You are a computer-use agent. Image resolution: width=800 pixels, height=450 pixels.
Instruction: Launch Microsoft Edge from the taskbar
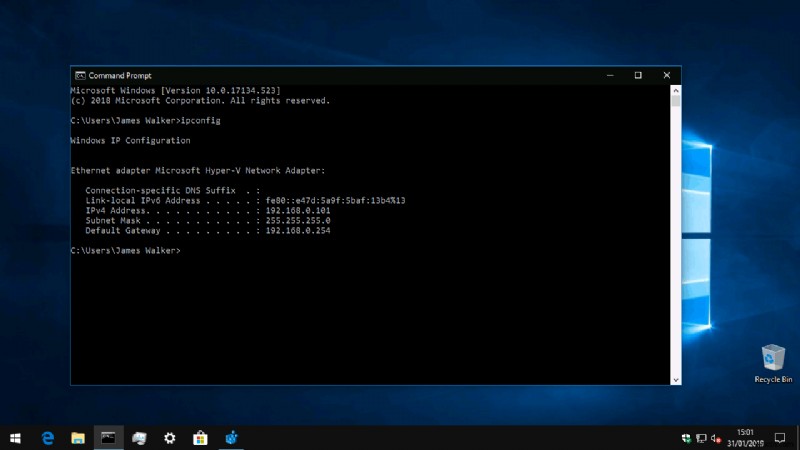pyautogui.click(x=47, y=438)
